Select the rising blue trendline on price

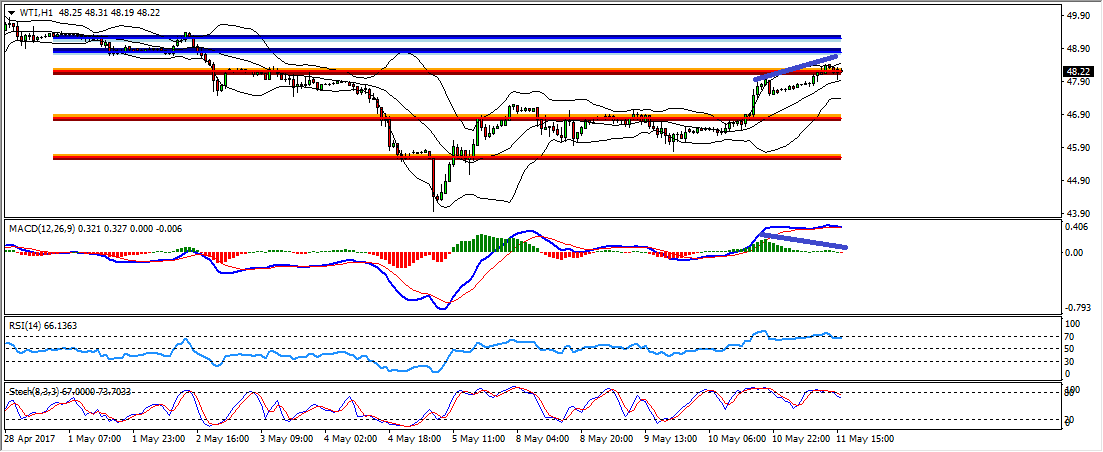tap(796, 67)
